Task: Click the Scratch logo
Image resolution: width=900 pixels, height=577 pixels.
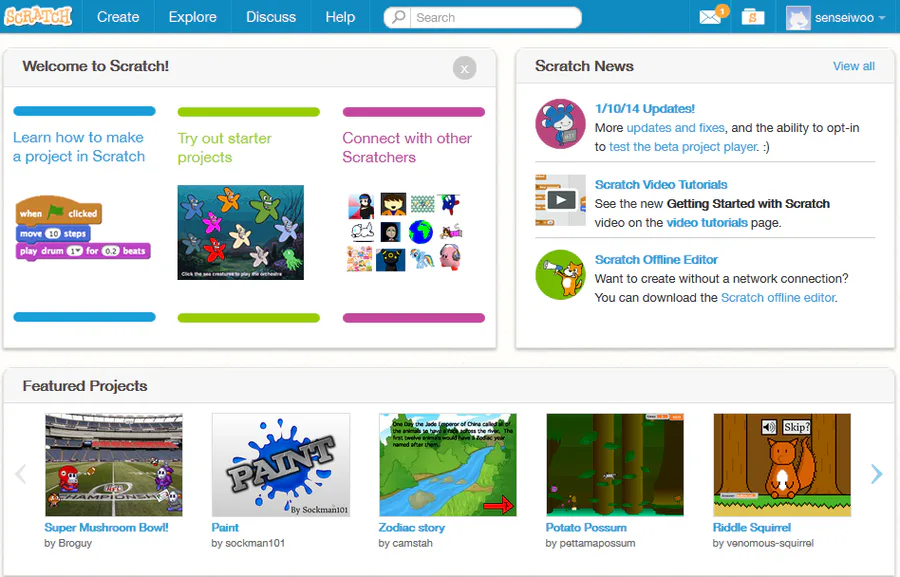Action: tap(38, 16)
